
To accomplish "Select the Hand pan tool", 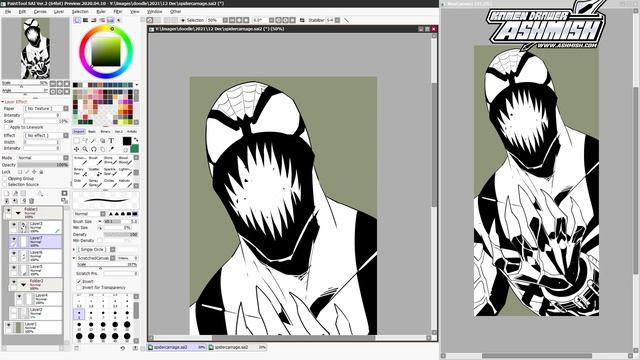I will coord(102,149).
